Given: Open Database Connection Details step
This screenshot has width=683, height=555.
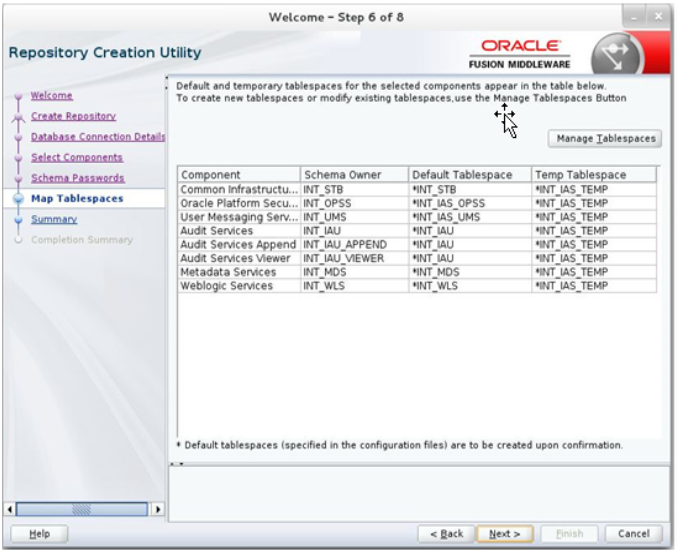Looking at the screenshot, I should click(x=98, y=136).
